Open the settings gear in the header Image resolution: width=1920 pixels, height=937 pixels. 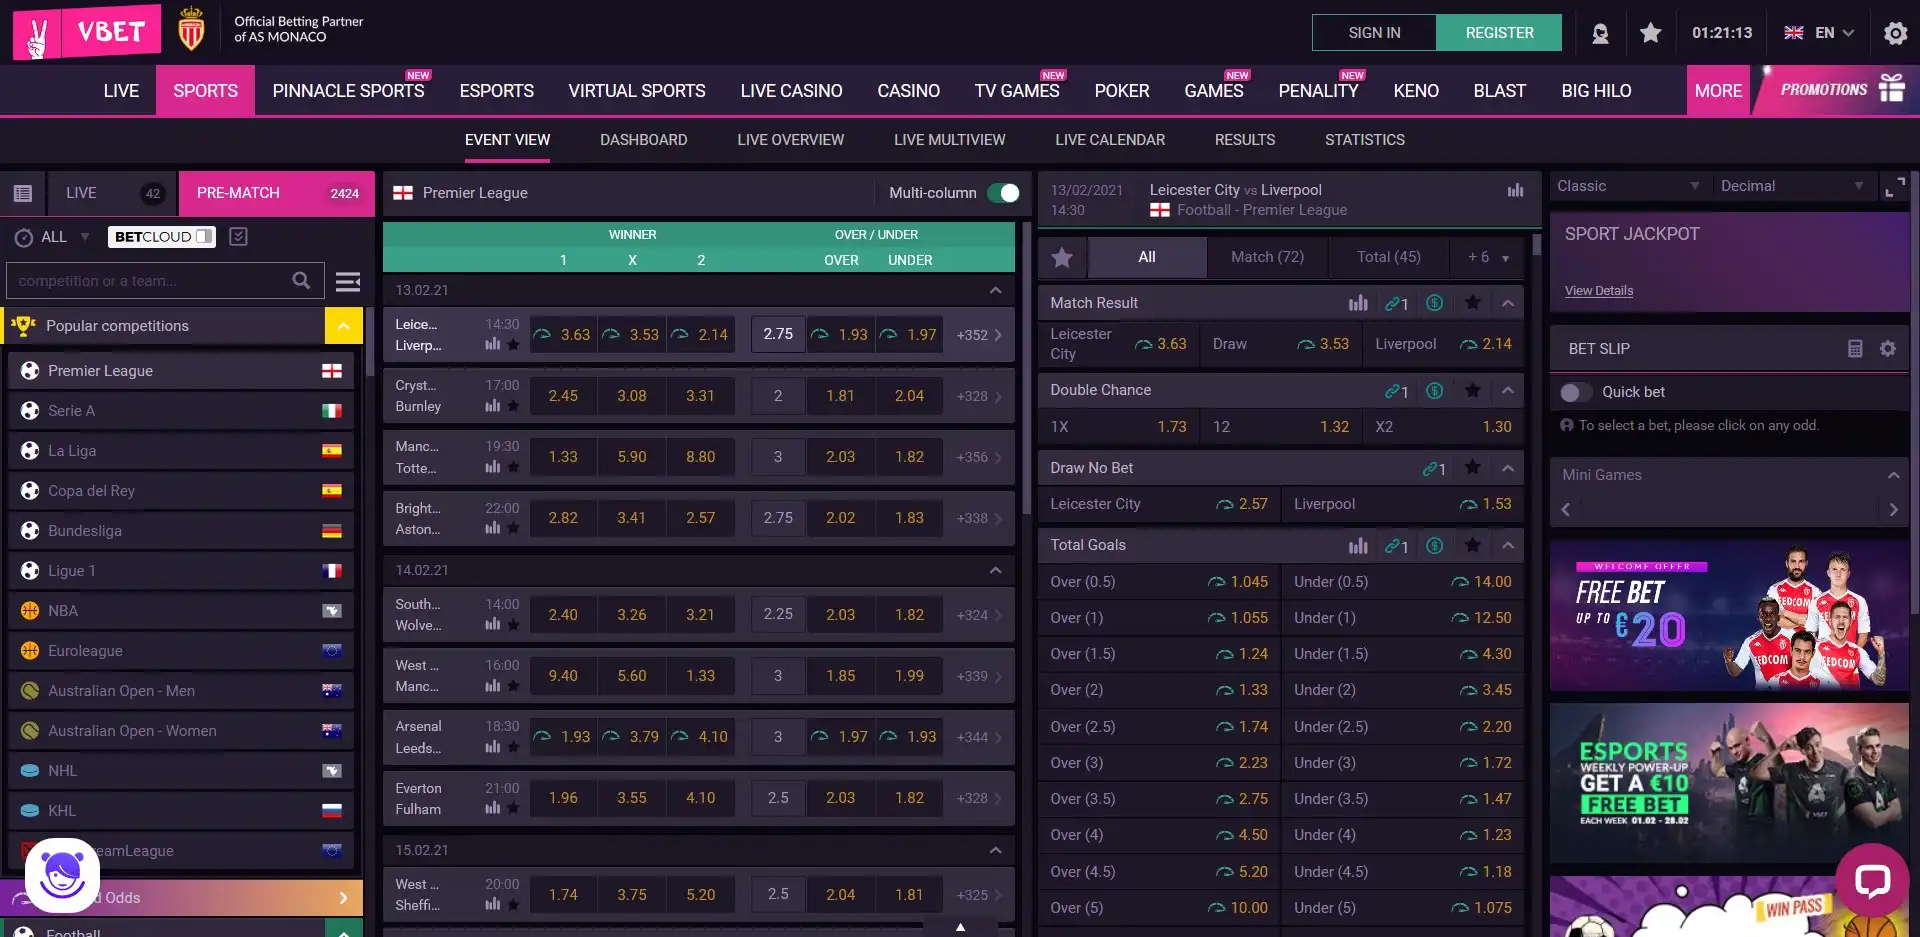[1894, 33]
